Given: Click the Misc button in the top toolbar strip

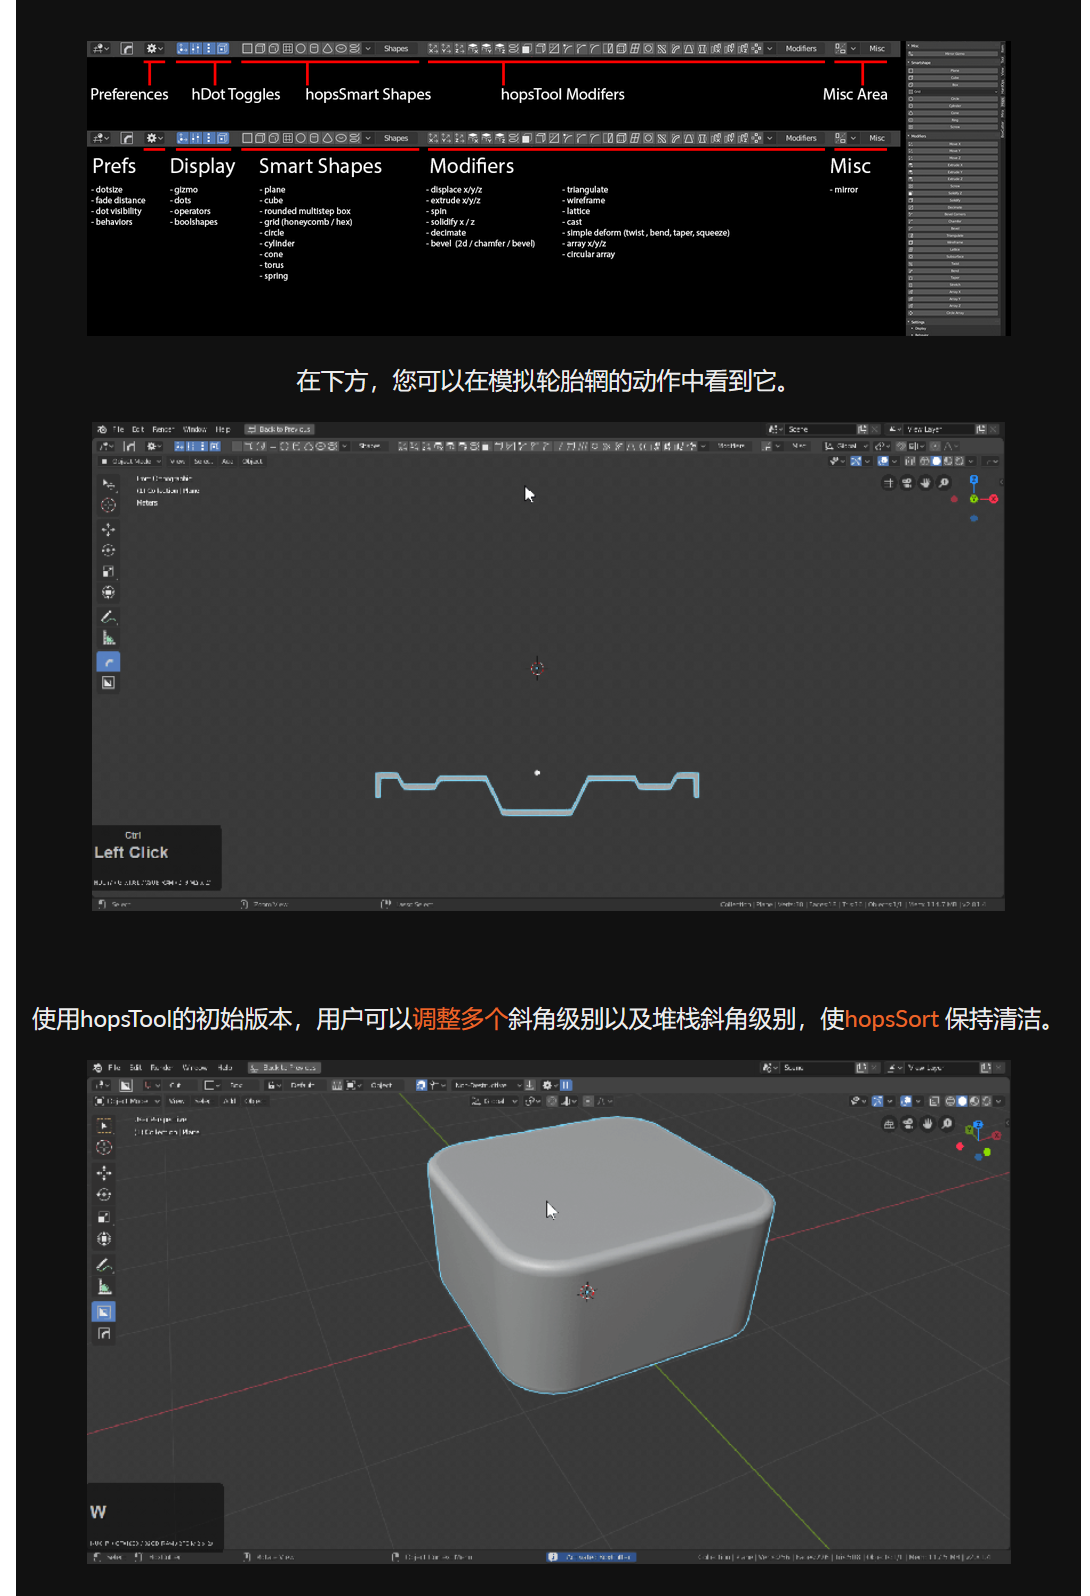Looking at the screenshot, I should pyautogui.click(x=877, y=48).
